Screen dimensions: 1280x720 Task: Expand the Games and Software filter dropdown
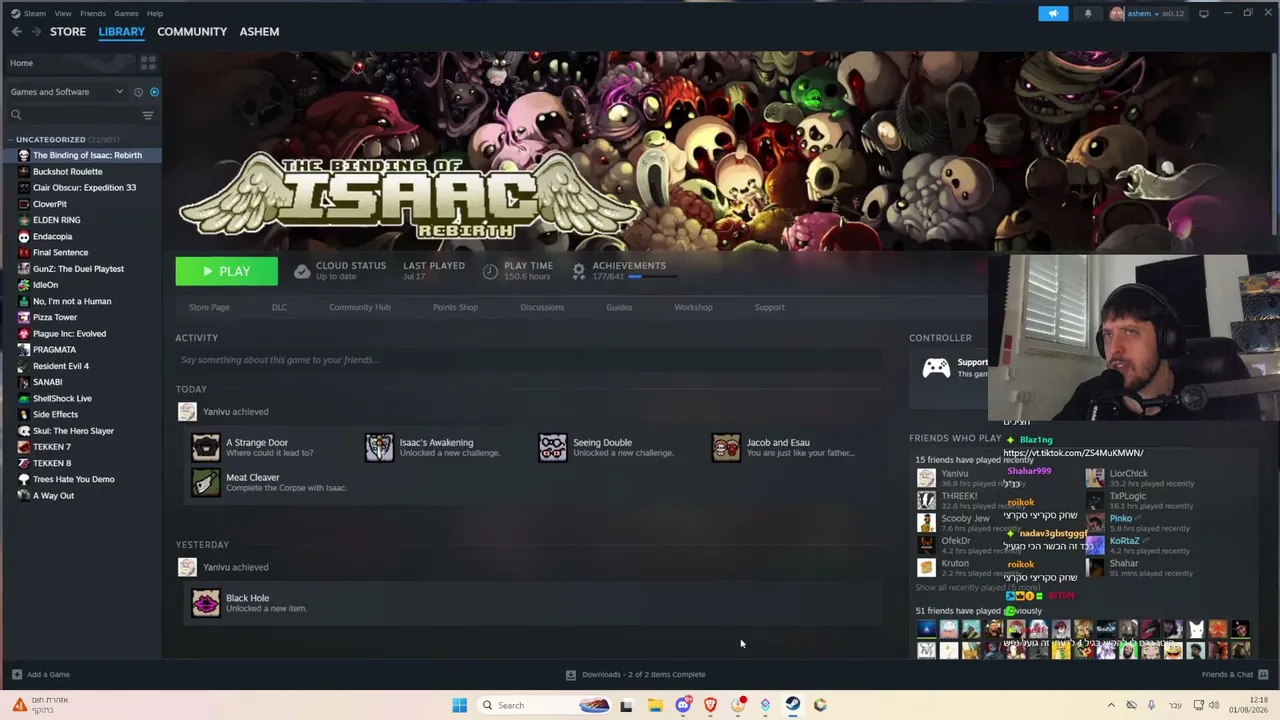pyautogui.click(x=119, y=92)
